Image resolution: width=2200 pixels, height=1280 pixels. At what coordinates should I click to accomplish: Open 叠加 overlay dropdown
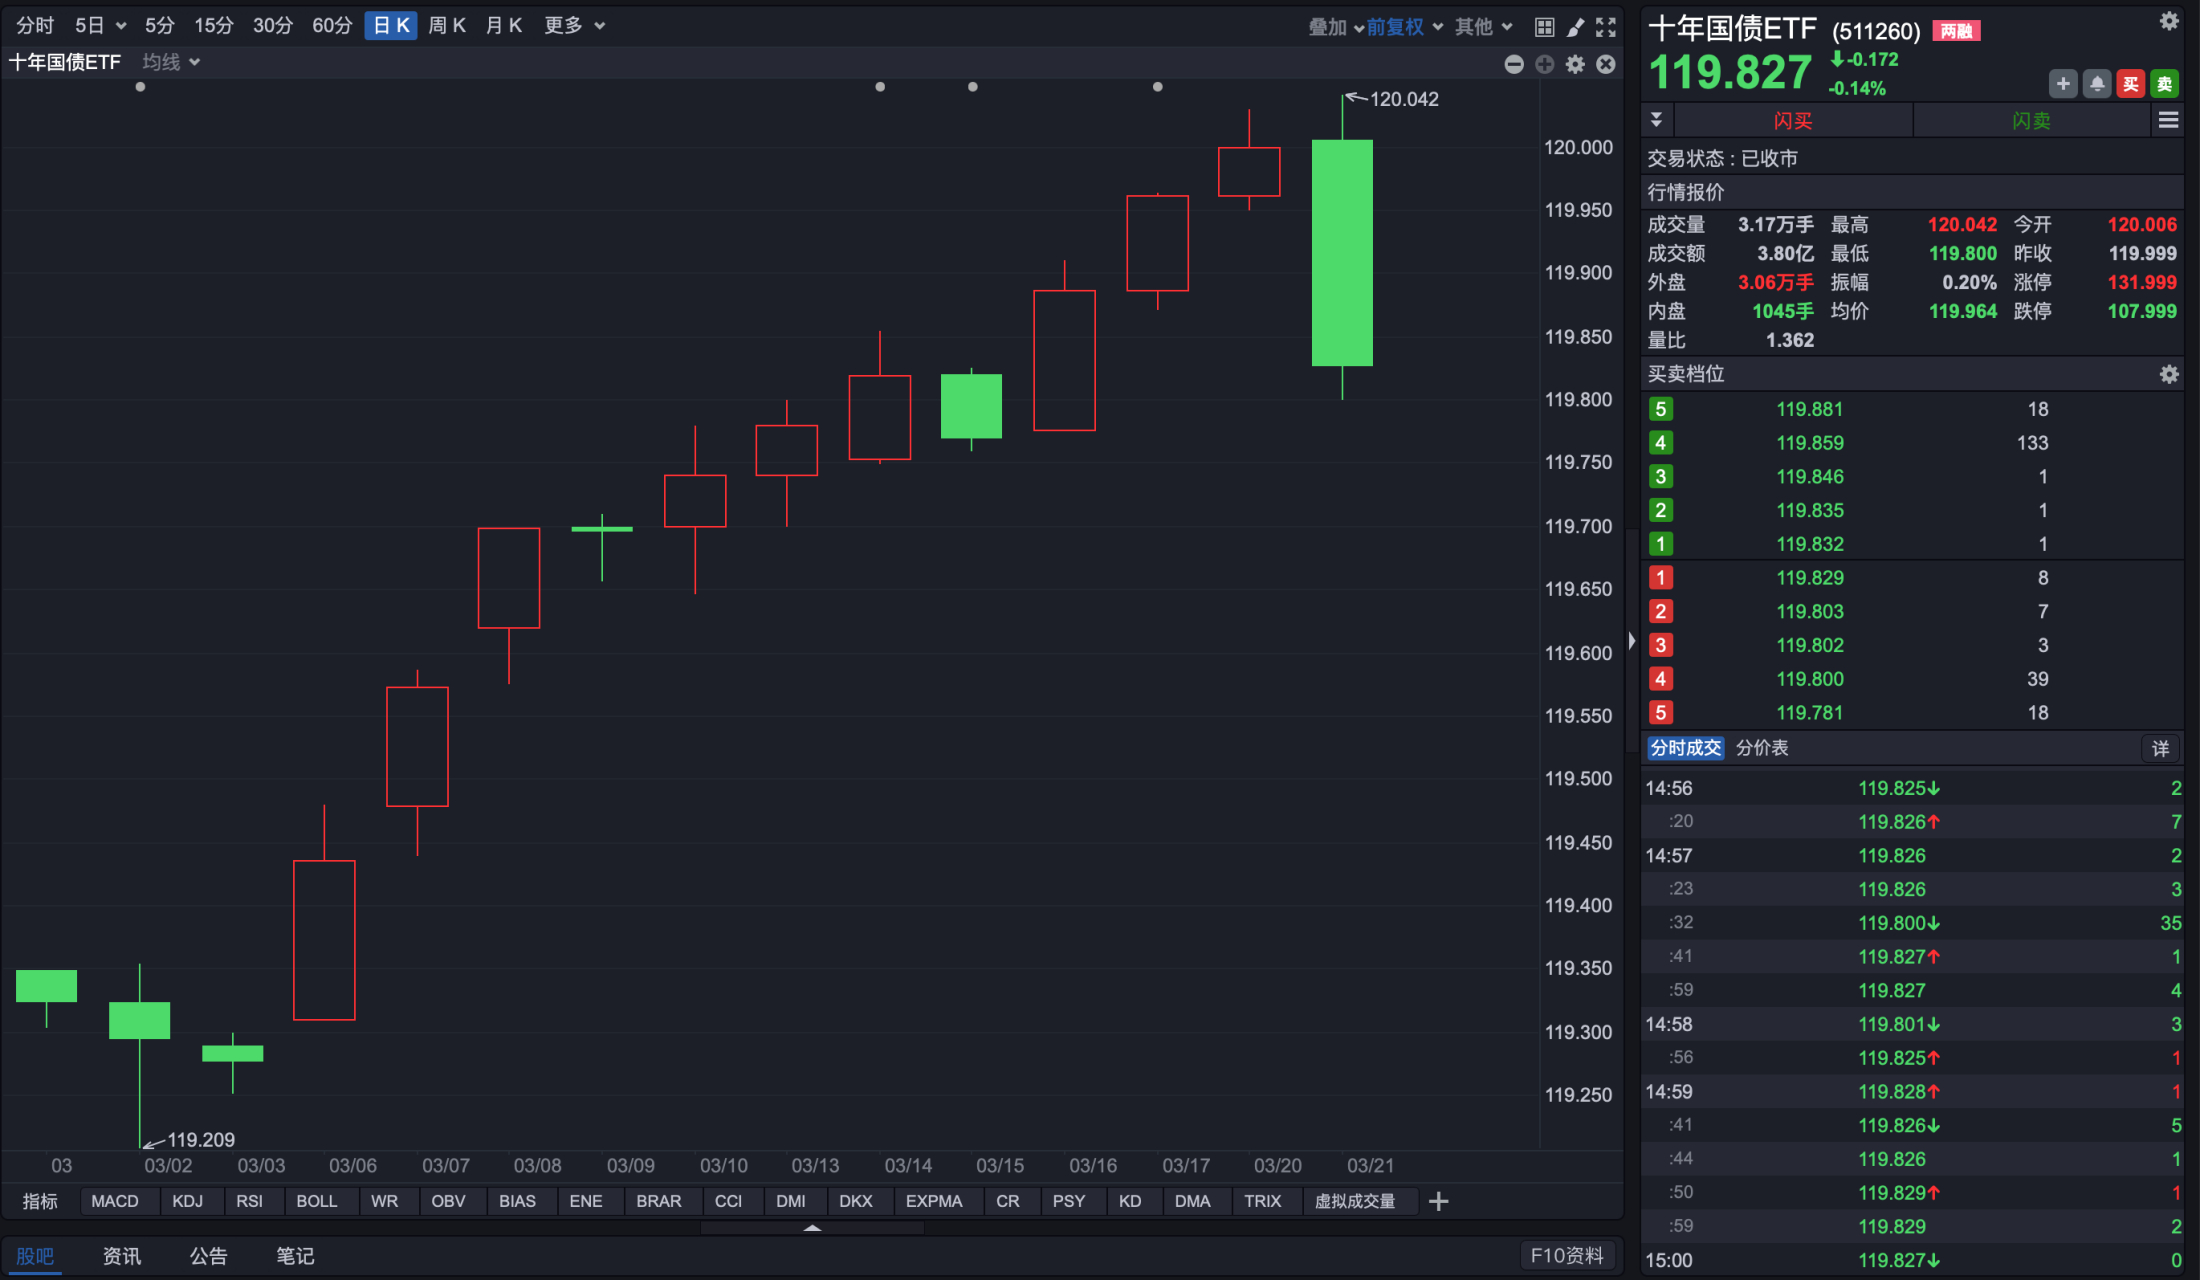pos(1335,27)
